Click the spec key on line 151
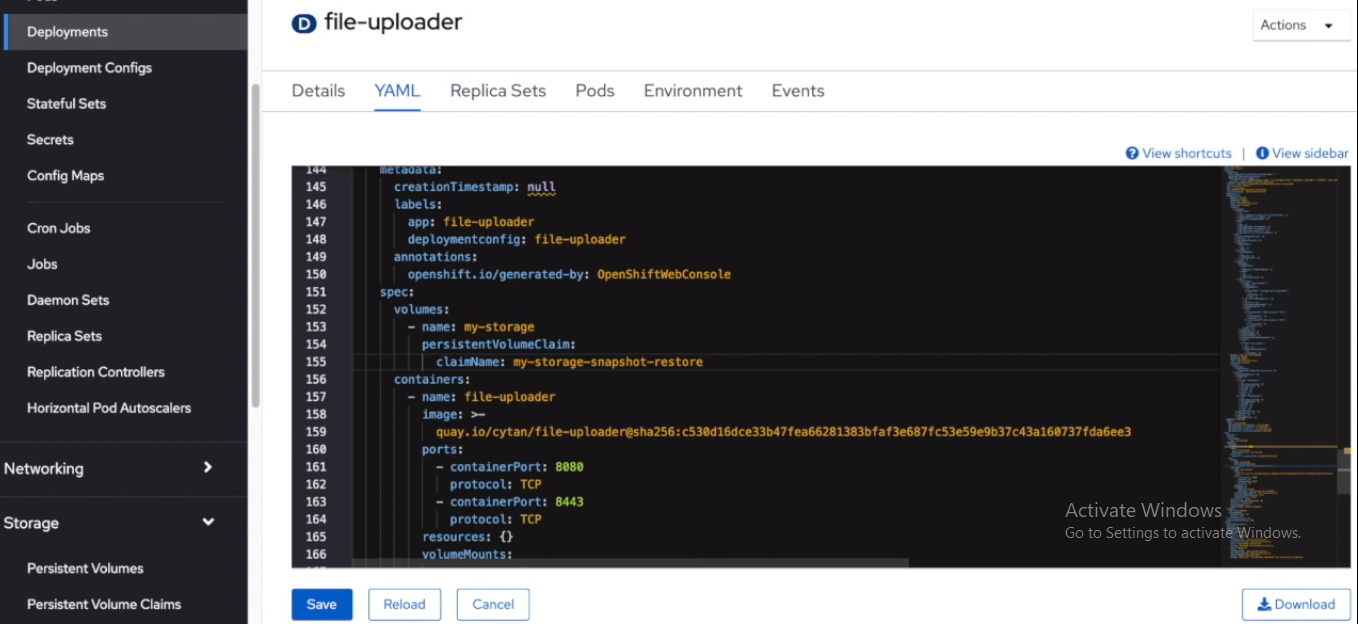 click(396, 292)
